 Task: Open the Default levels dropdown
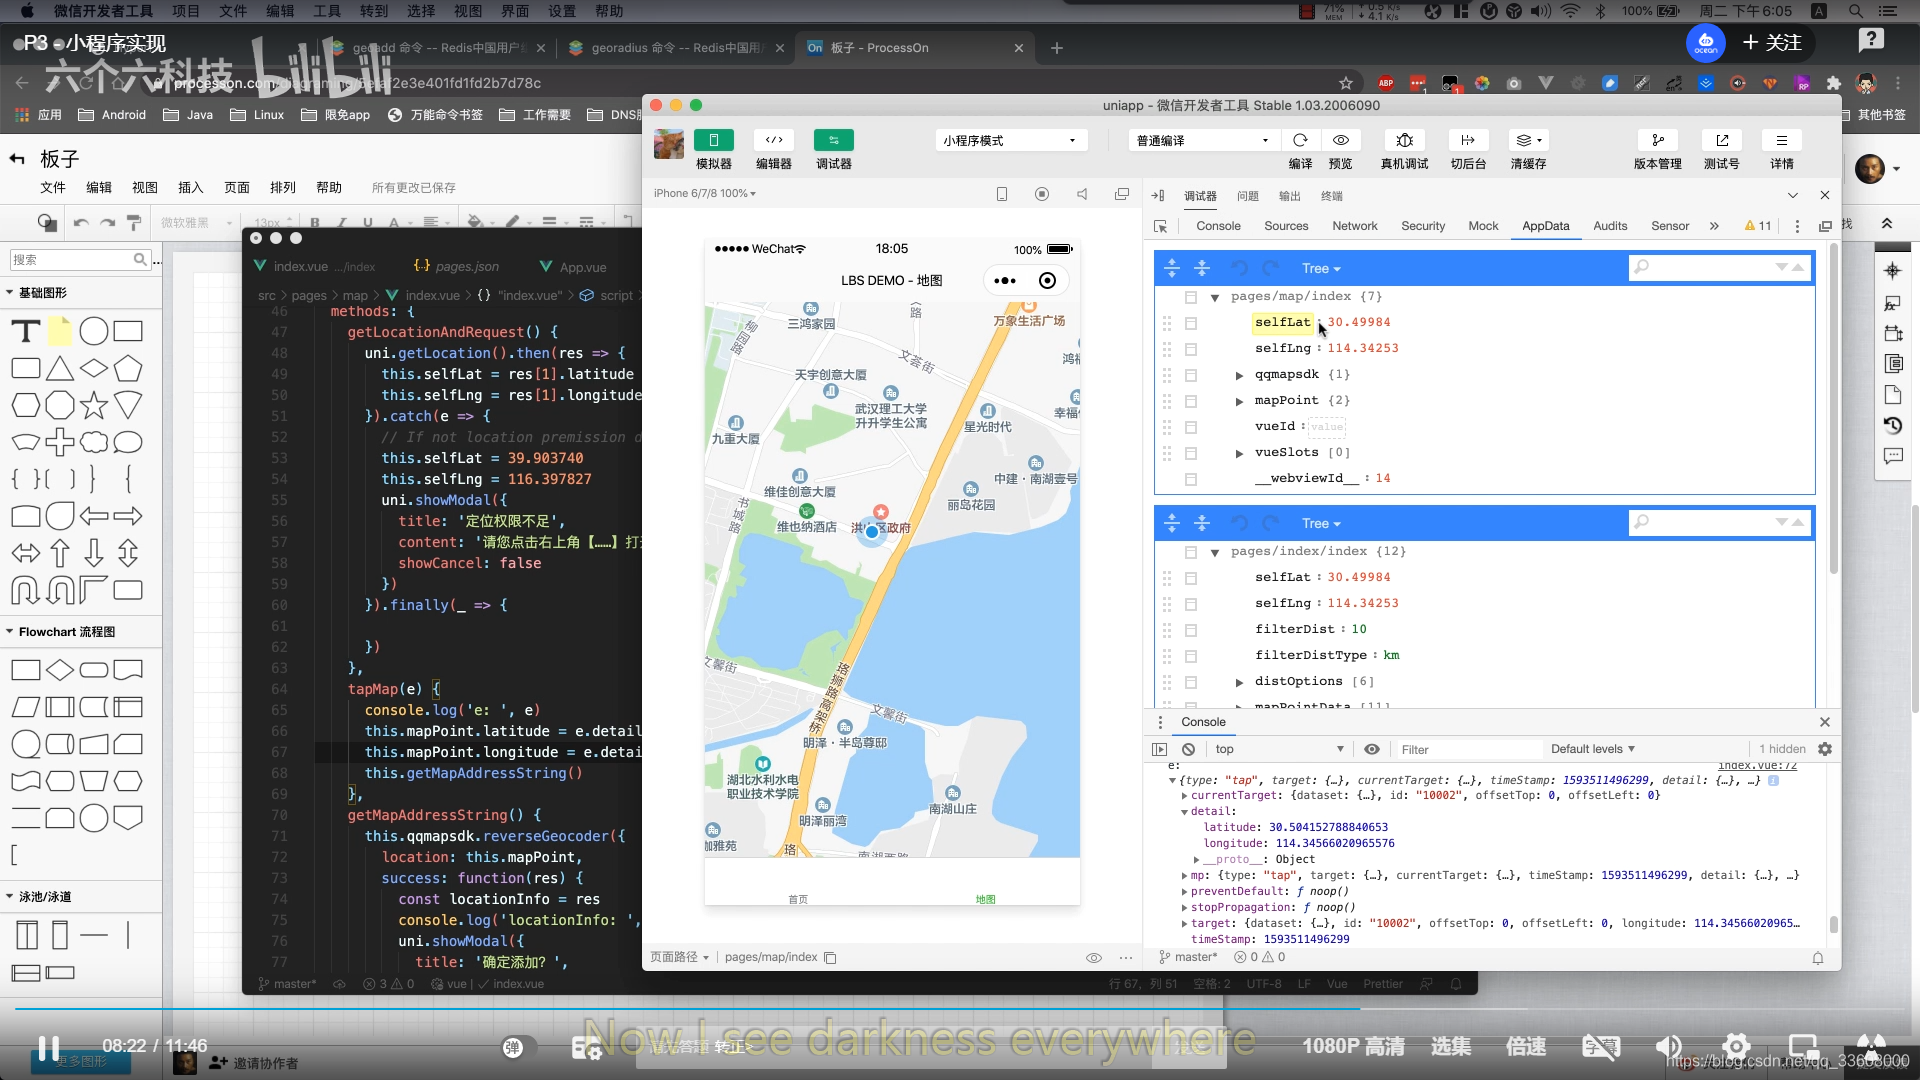(x=1592, y=749)
